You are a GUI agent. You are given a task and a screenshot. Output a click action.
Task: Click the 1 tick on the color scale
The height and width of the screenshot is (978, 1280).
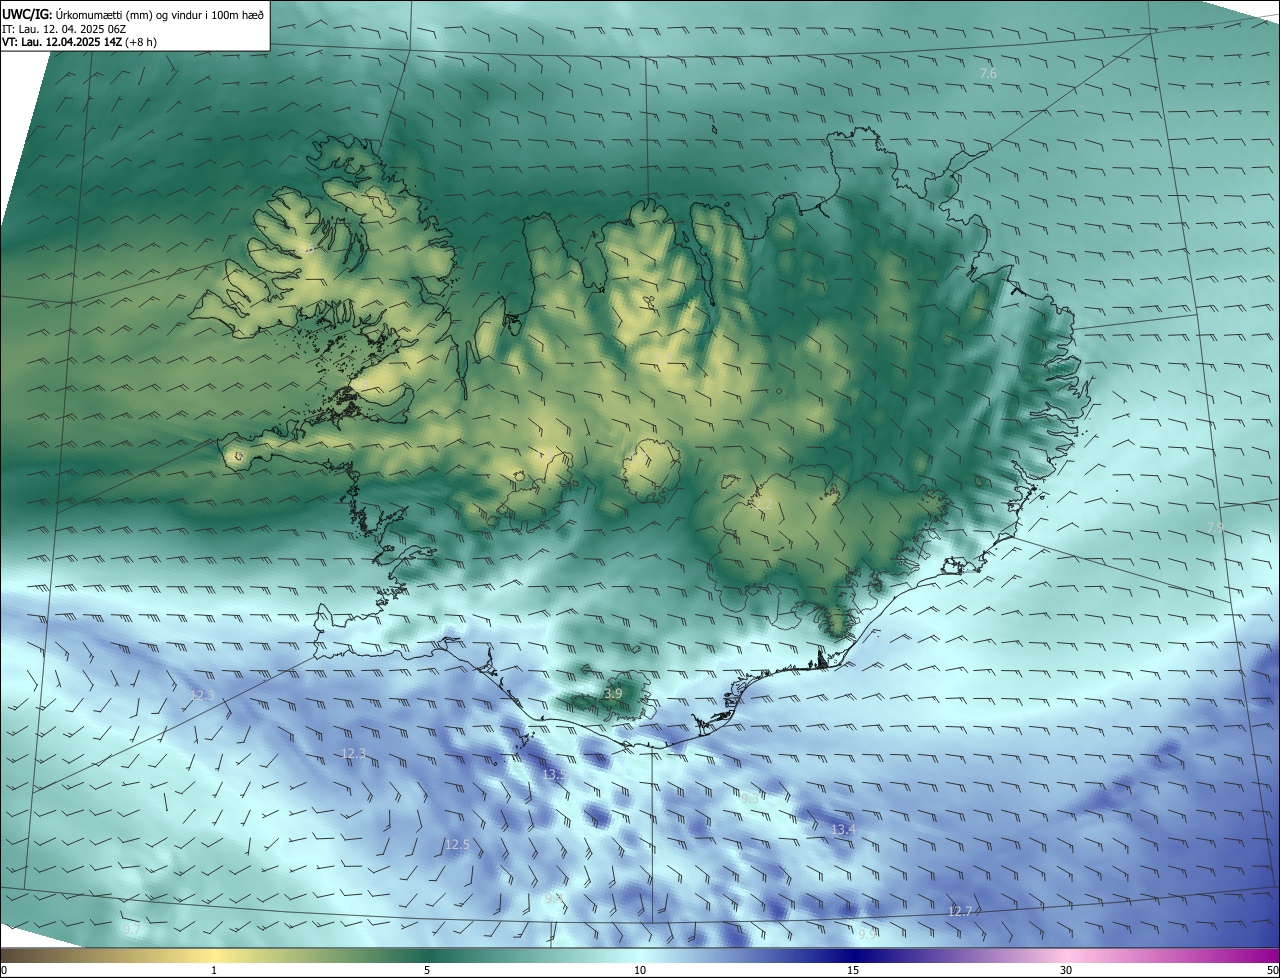(214, 970)
